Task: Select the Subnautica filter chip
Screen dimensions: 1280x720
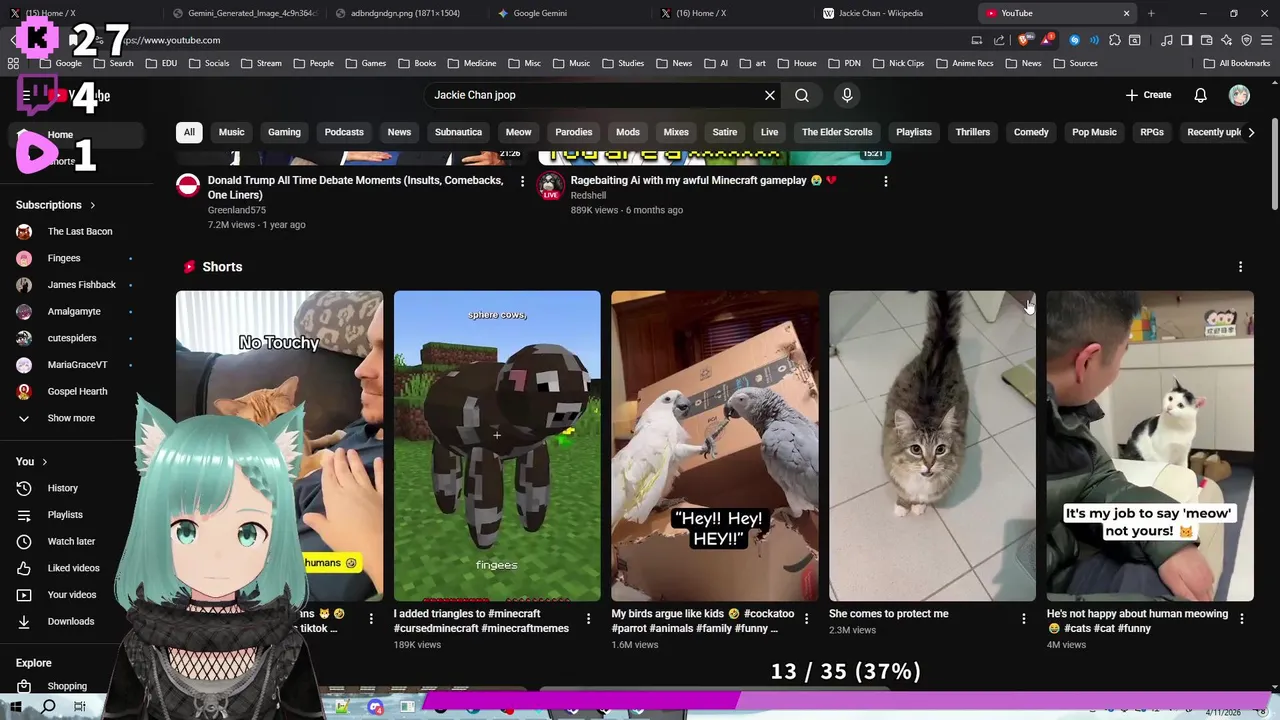Action: point(458,132)
